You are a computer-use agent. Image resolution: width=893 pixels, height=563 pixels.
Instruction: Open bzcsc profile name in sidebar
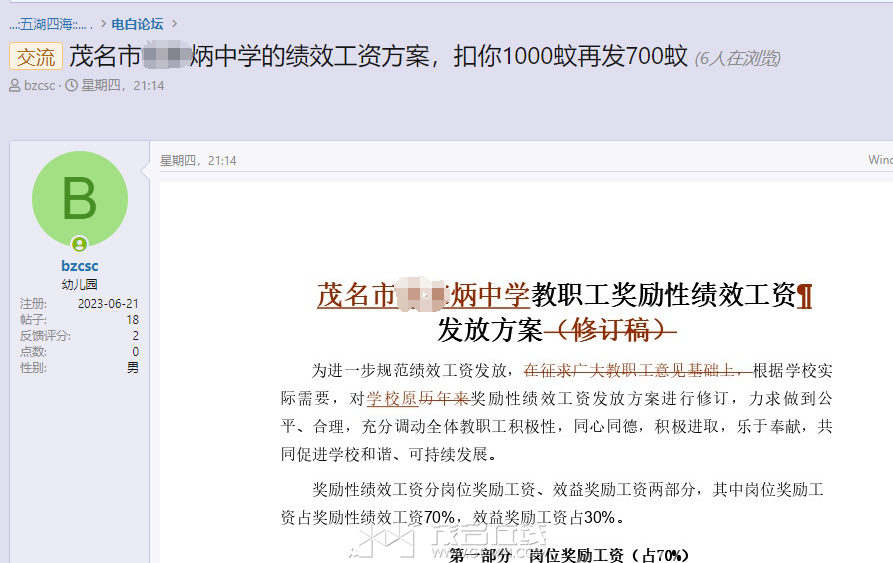click(80, 266)
